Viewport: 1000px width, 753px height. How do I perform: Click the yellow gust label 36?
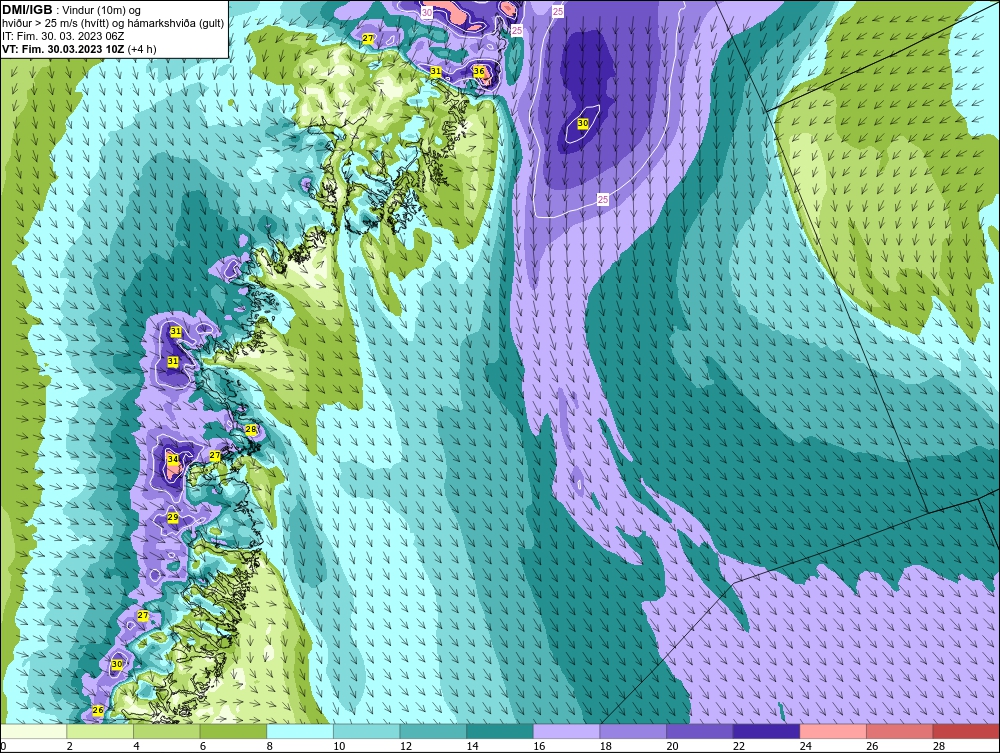tap(479, 71)
